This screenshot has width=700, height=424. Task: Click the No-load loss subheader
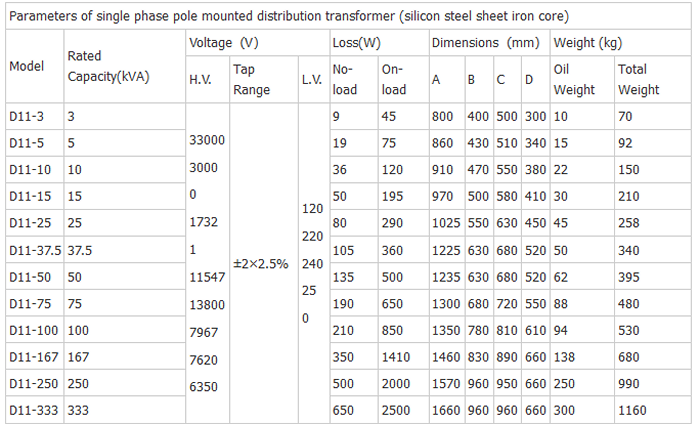point(343,79)
